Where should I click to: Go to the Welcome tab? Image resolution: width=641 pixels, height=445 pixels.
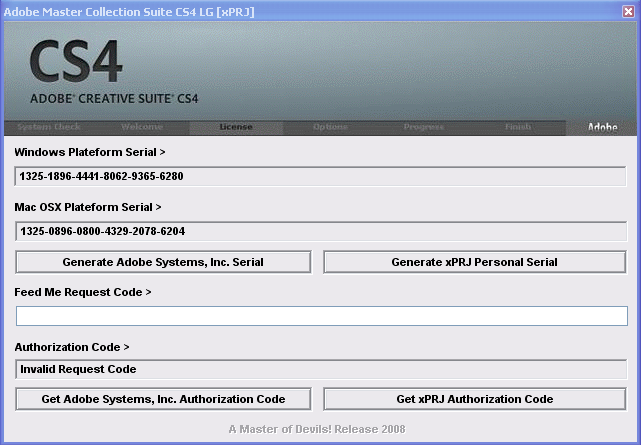[142, 127]
